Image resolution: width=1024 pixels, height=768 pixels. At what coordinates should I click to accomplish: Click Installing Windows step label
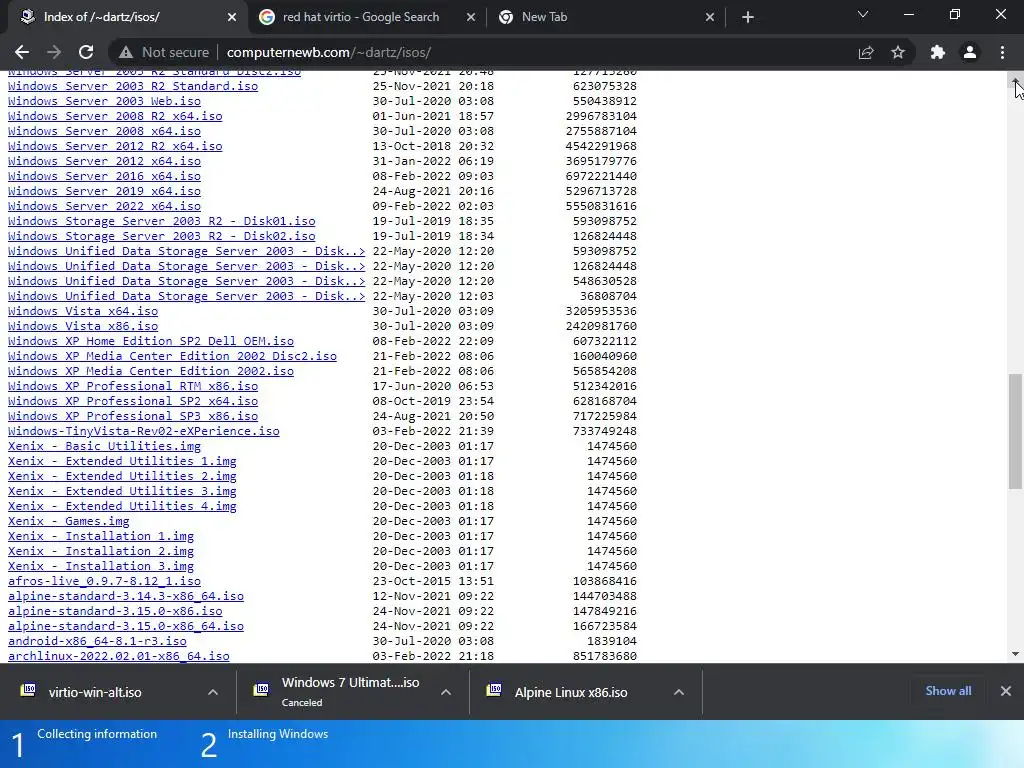pyautogui.click(x=278, y=735)
